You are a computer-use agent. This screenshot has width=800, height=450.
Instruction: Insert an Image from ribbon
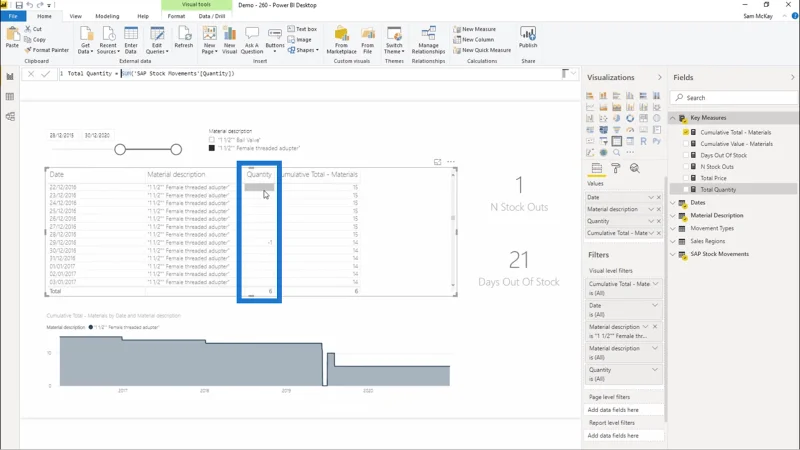(x=299, y=39)
